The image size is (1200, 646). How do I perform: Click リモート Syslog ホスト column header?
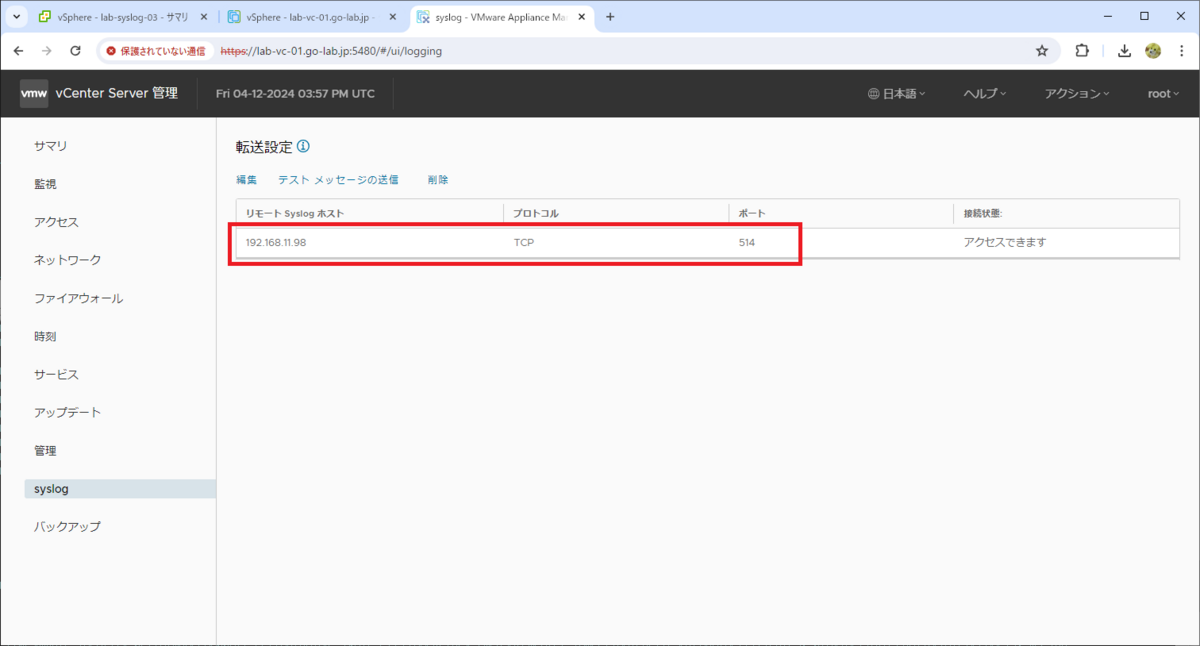point(295,214)
